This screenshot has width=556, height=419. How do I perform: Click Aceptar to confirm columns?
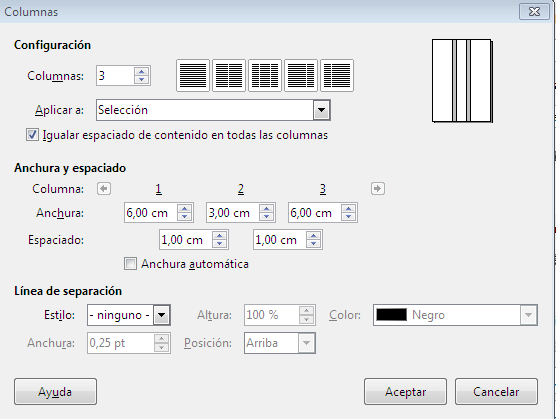pyautogui.click(x=405, y=391)
